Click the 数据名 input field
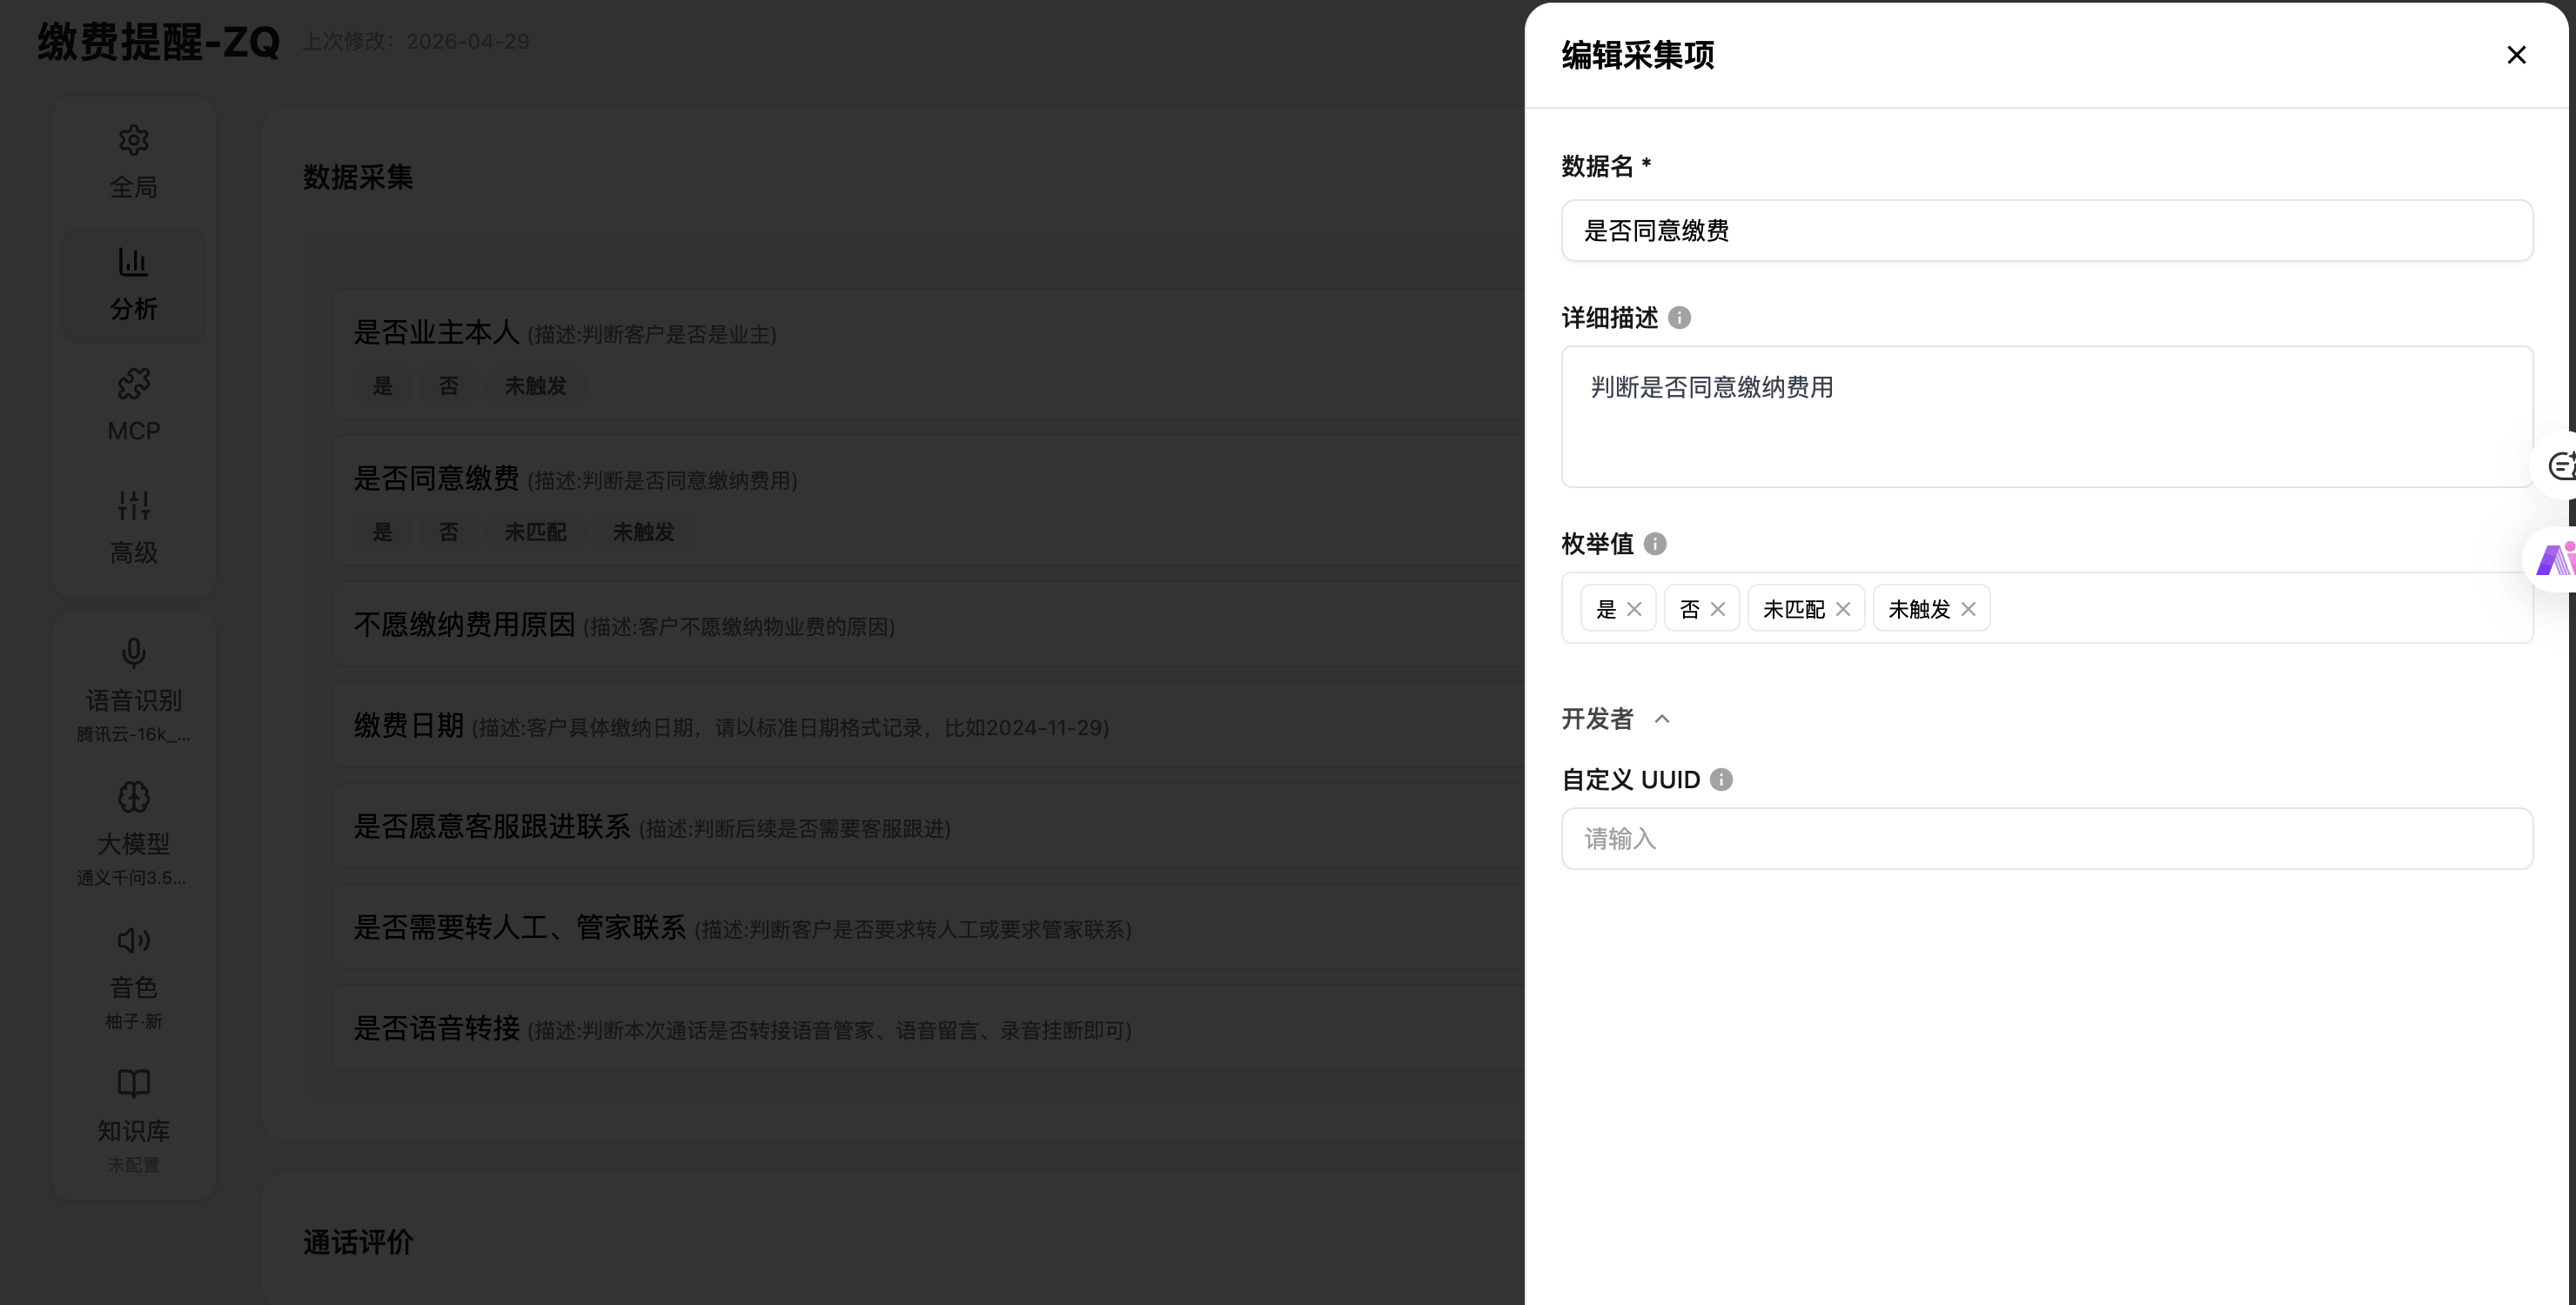2576x1305 pixels. (x=2046, y=231)
